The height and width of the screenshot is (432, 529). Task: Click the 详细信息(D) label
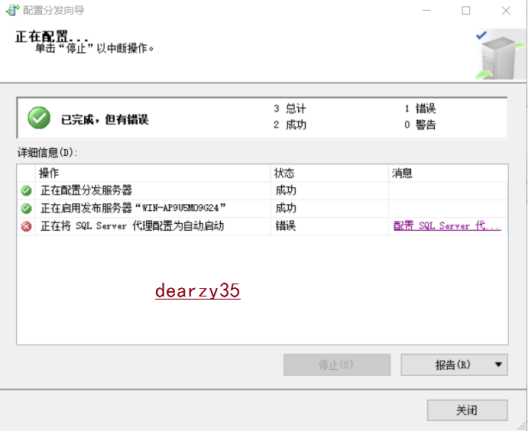[48, 153]
